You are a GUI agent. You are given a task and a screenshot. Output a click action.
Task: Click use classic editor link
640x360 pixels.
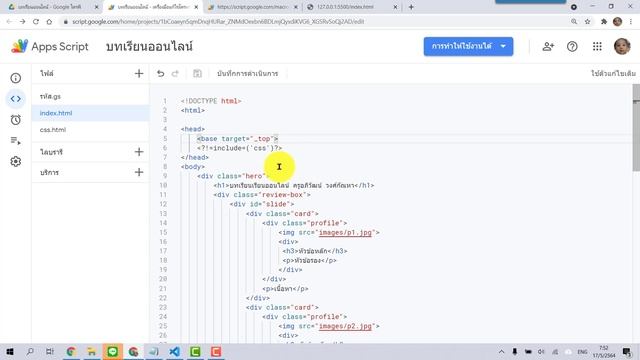[613, 73]
